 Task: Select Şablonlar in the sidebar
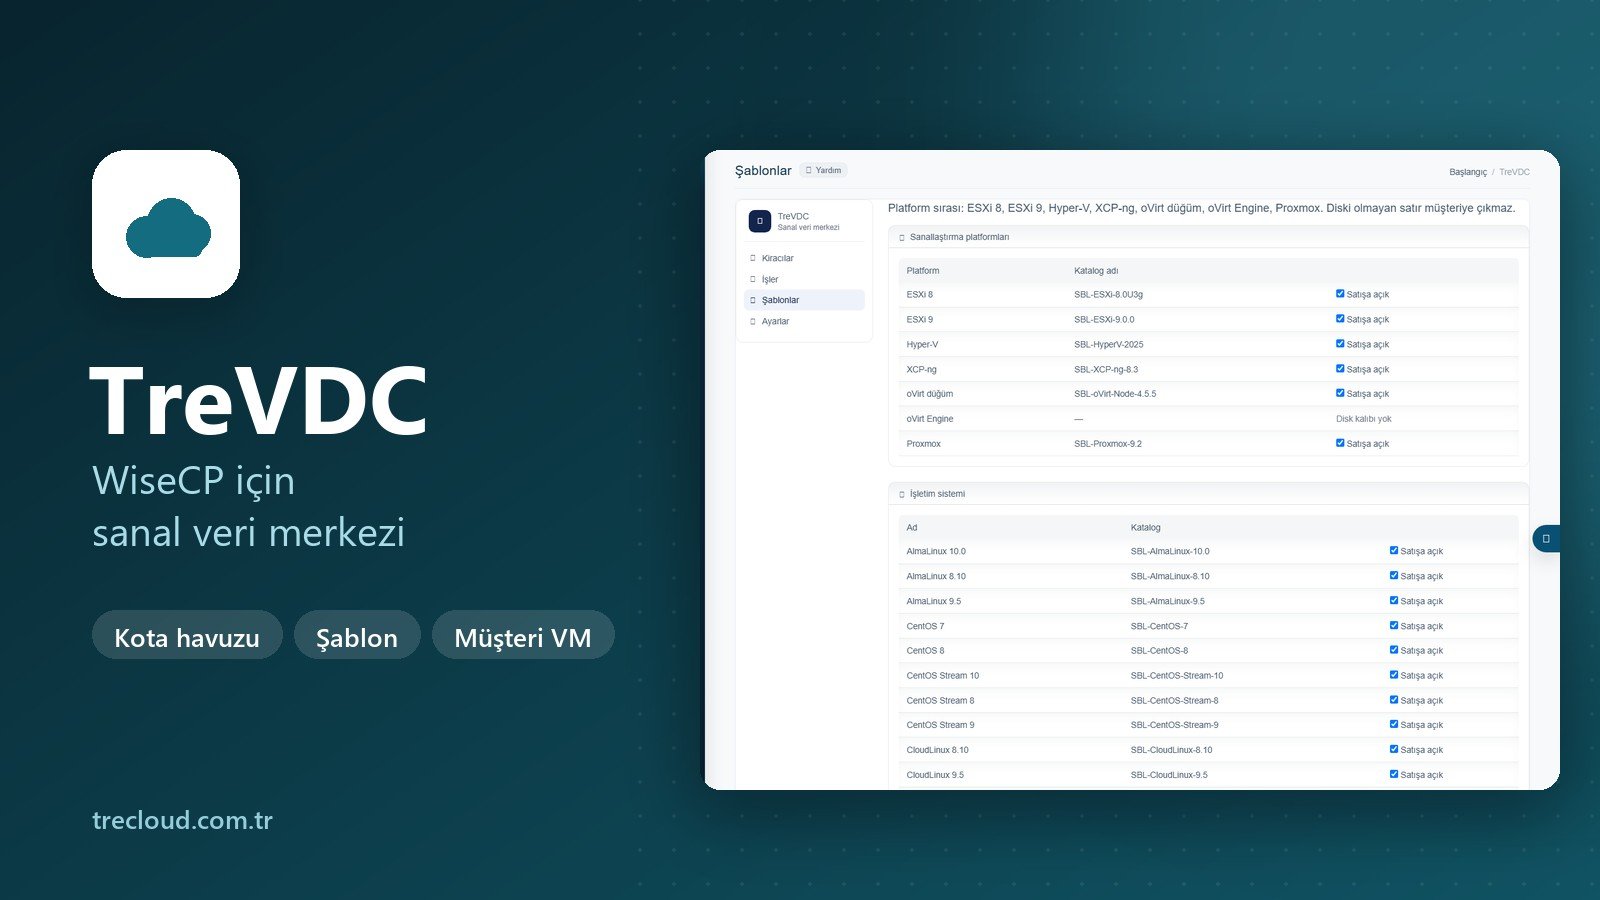click(805, 300)
